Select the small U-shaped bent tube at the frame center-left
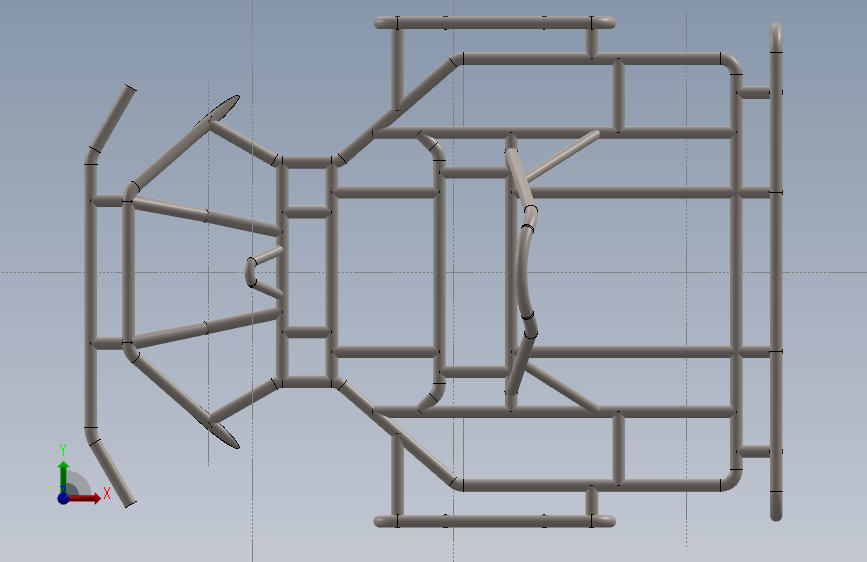Image resolution: width=867 pixels, height=562 pixels. click(x=263, y=272)
